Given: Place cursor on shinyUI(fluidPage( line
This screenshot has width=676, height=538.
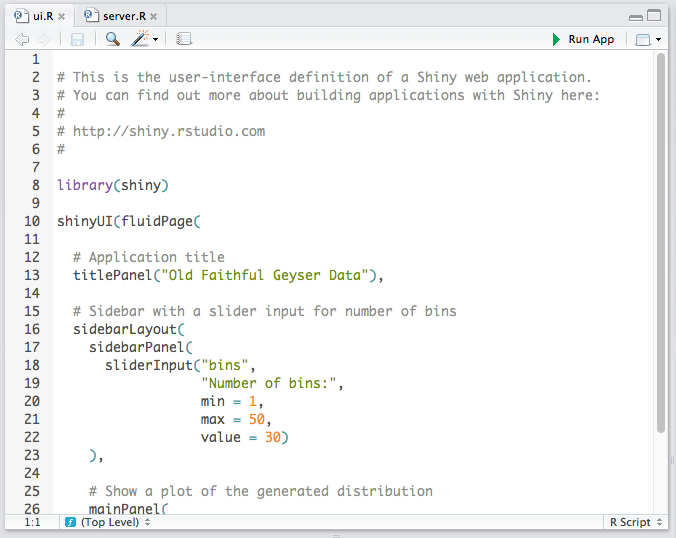Looking at the screenshot, I should (129, 222).
